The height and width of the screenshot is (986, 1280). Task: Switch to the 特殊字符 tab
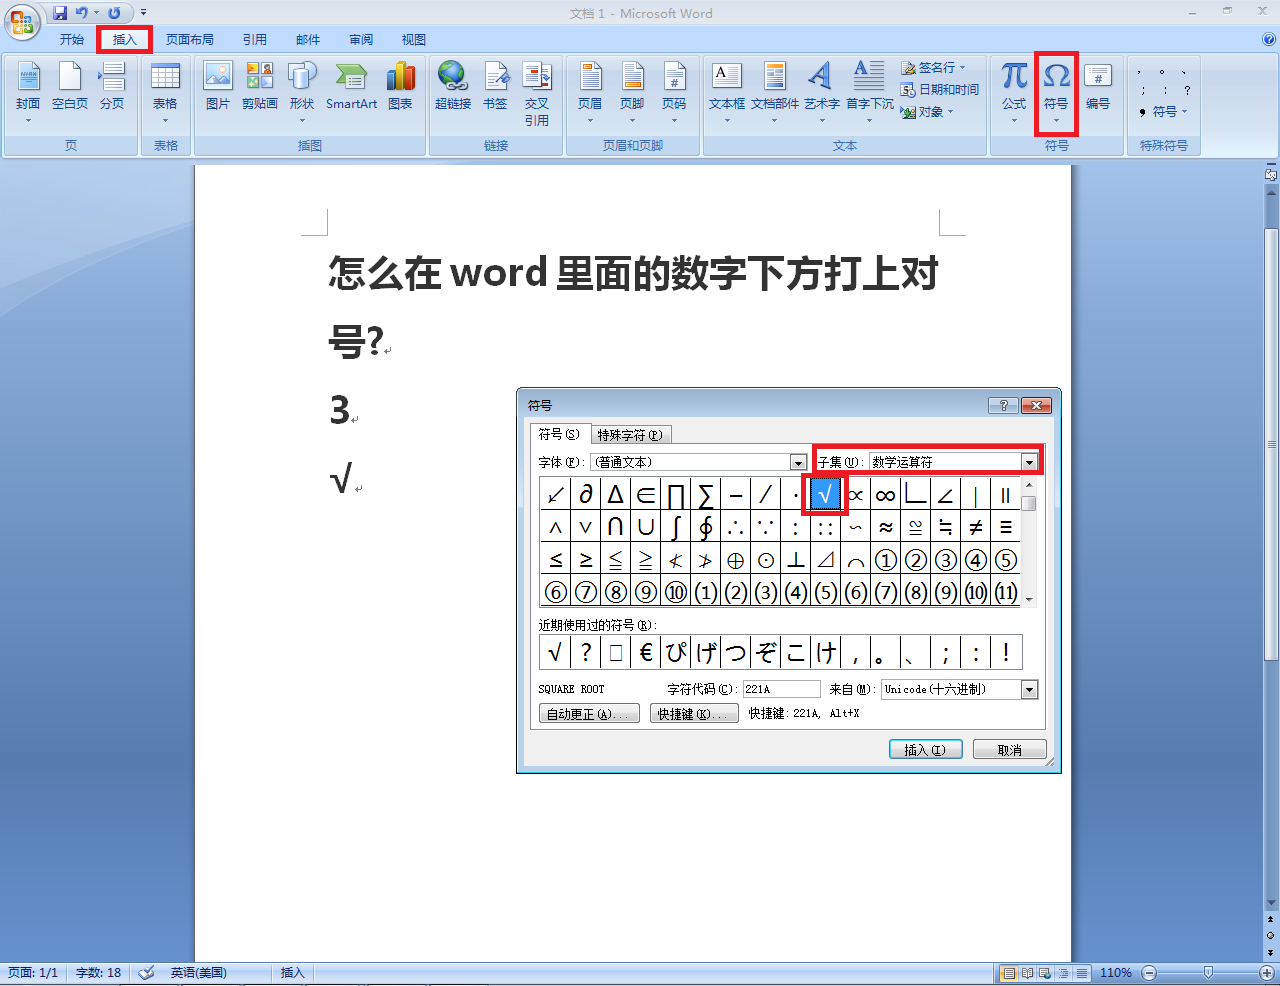click(630, 435)
